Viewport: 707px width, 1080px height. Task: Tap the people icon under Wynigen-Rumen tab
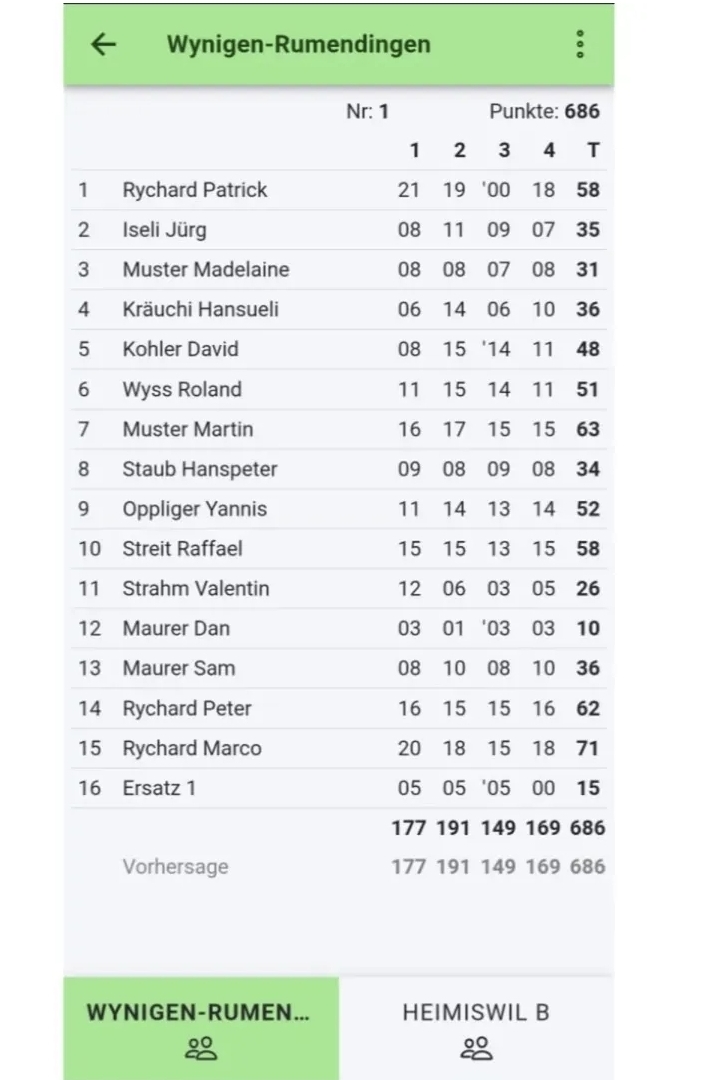(201, 1048)
